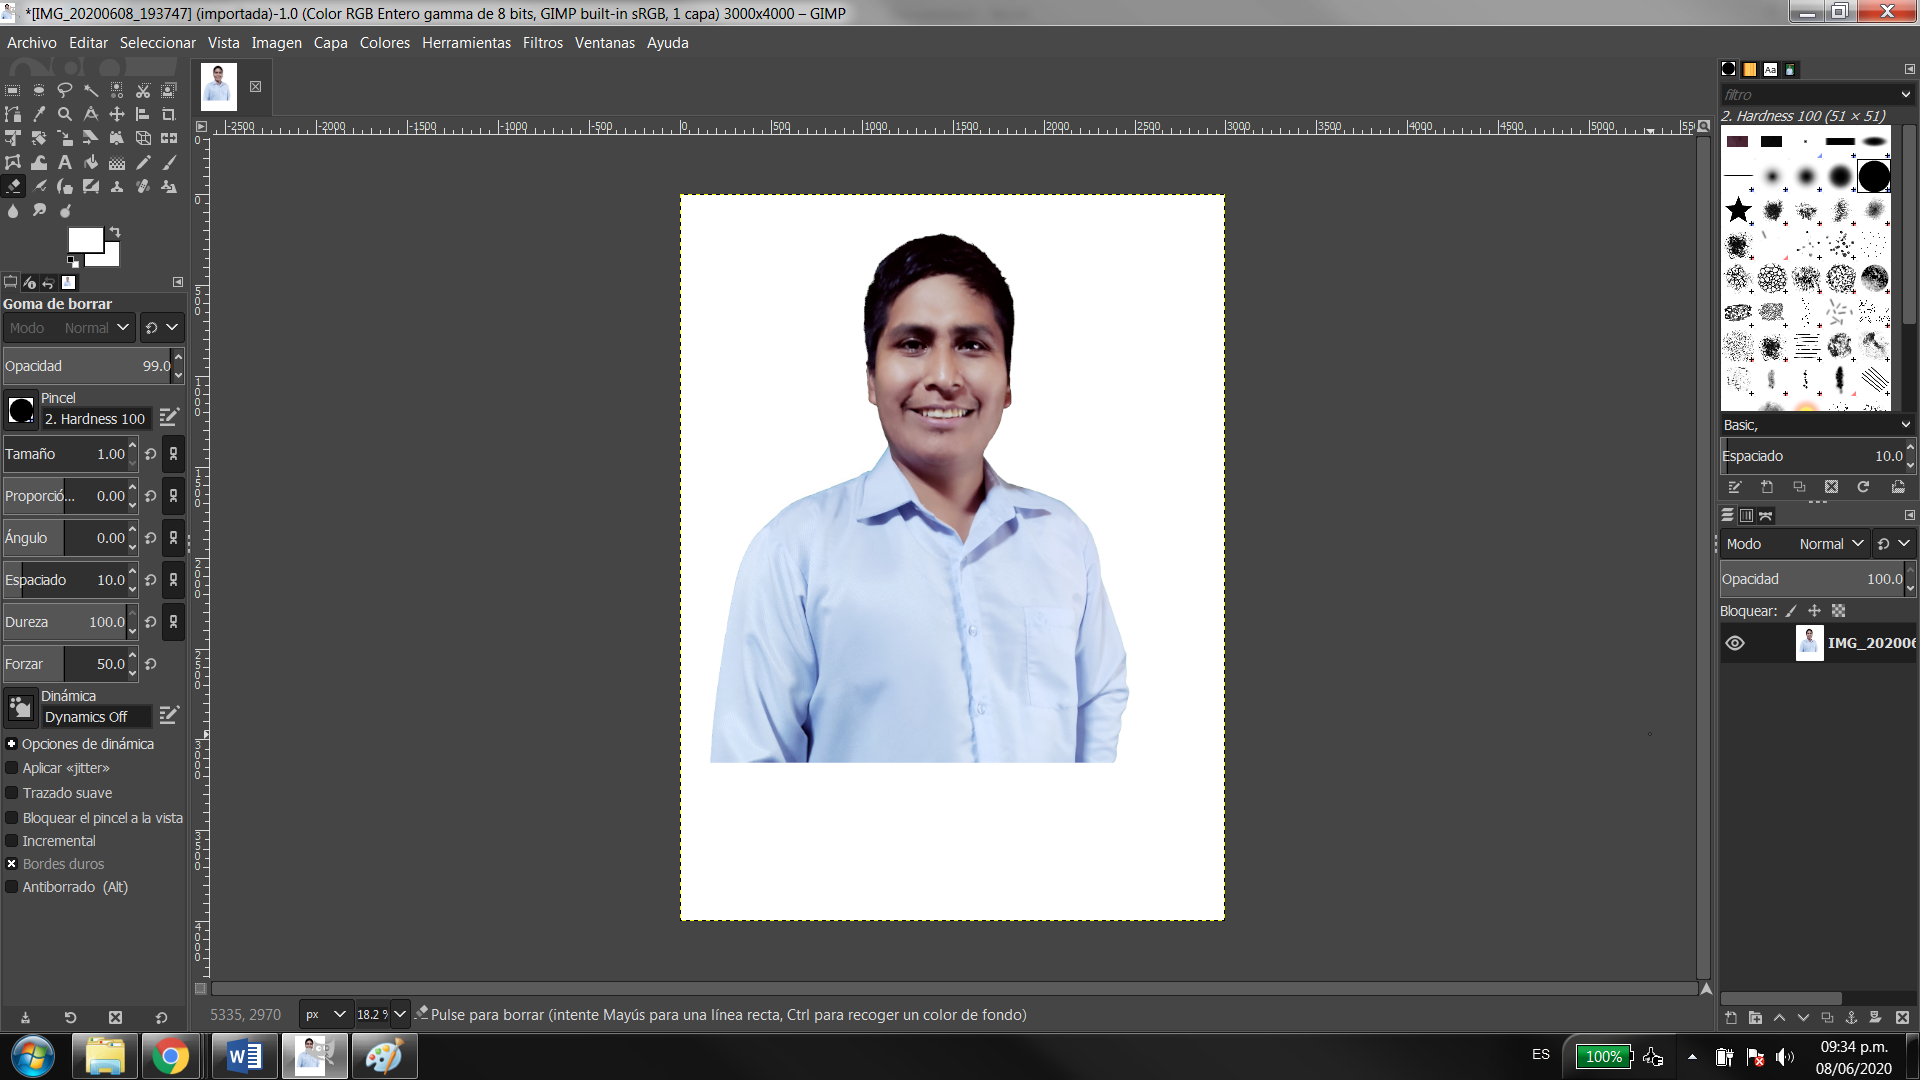Choose the Bucket Fill tool
Viewport: 1920px width, 1080px height.
(x=91, y=162)
